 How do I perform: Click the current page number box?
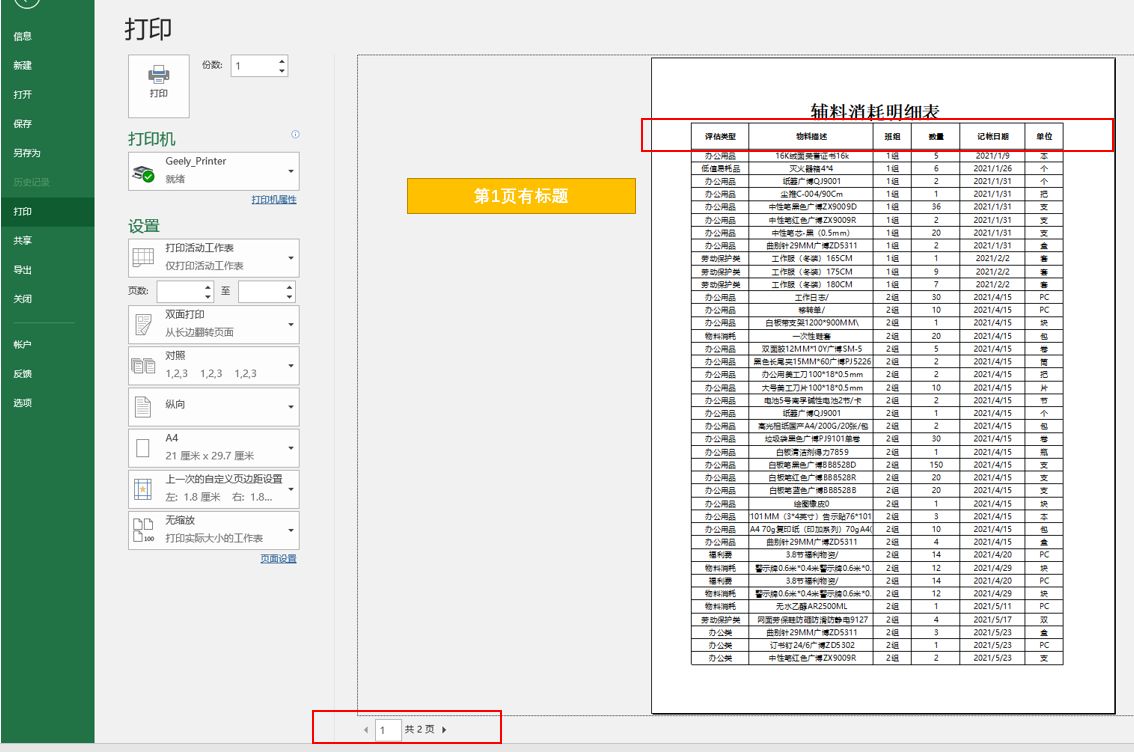click(x=388, y=730)
